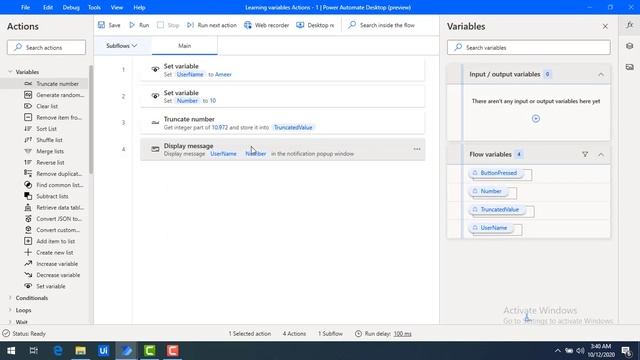Image resolution: width=640 pixels, height=360 pixels.
Task: Select Set variable UserName action row
Action: (x=282, y=70)
